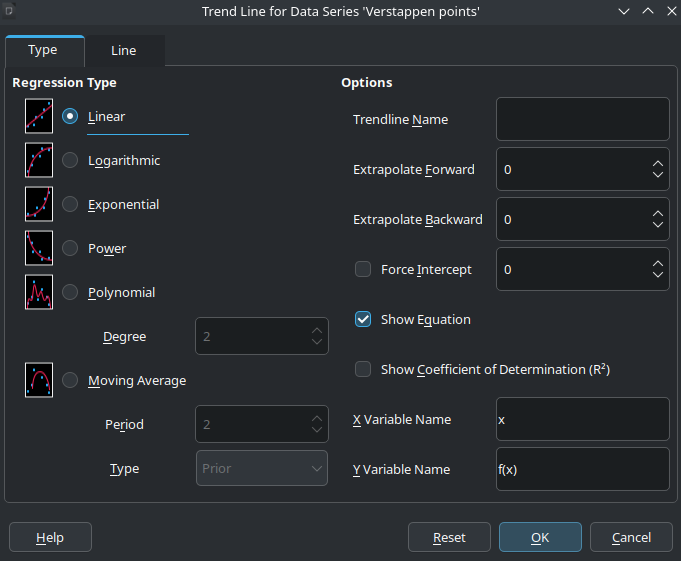Screen dimensions: 681x561
Task: Enable Show Coefficient of Determination checkbox
Action: (x=364, y=369)
